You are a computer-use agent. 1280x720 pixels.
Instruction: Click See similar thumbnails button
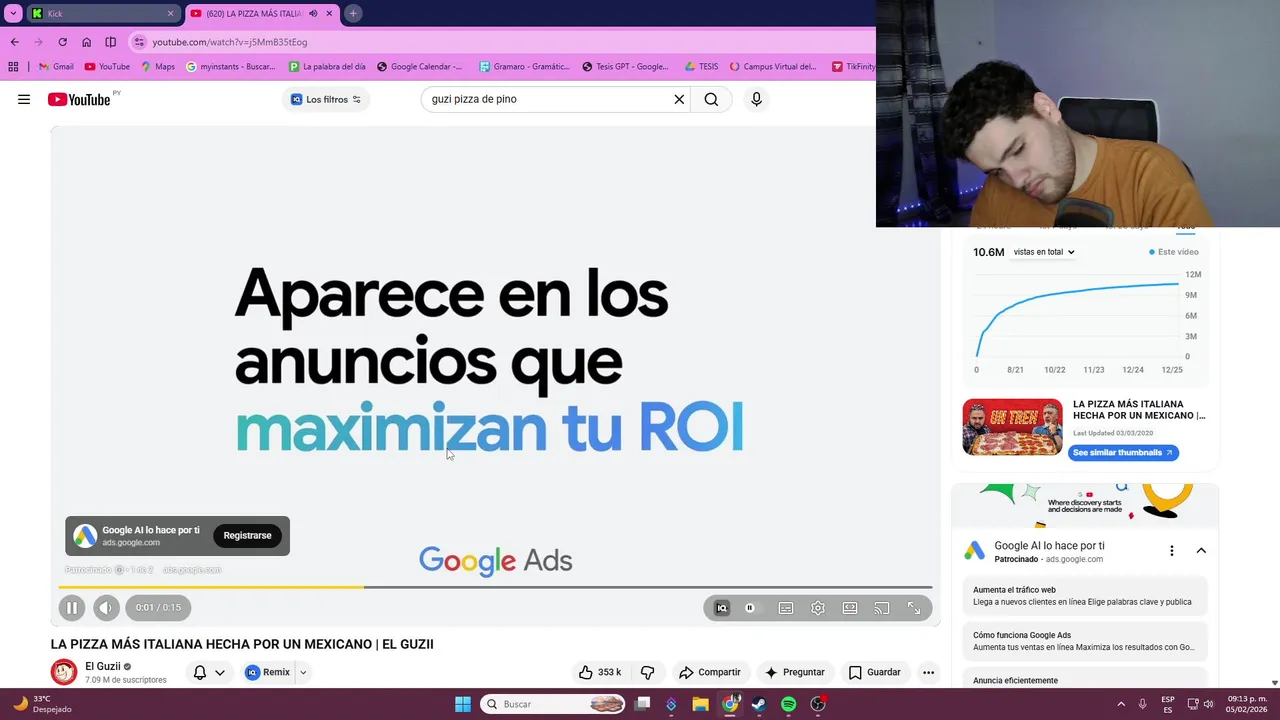pos(1123,453)
